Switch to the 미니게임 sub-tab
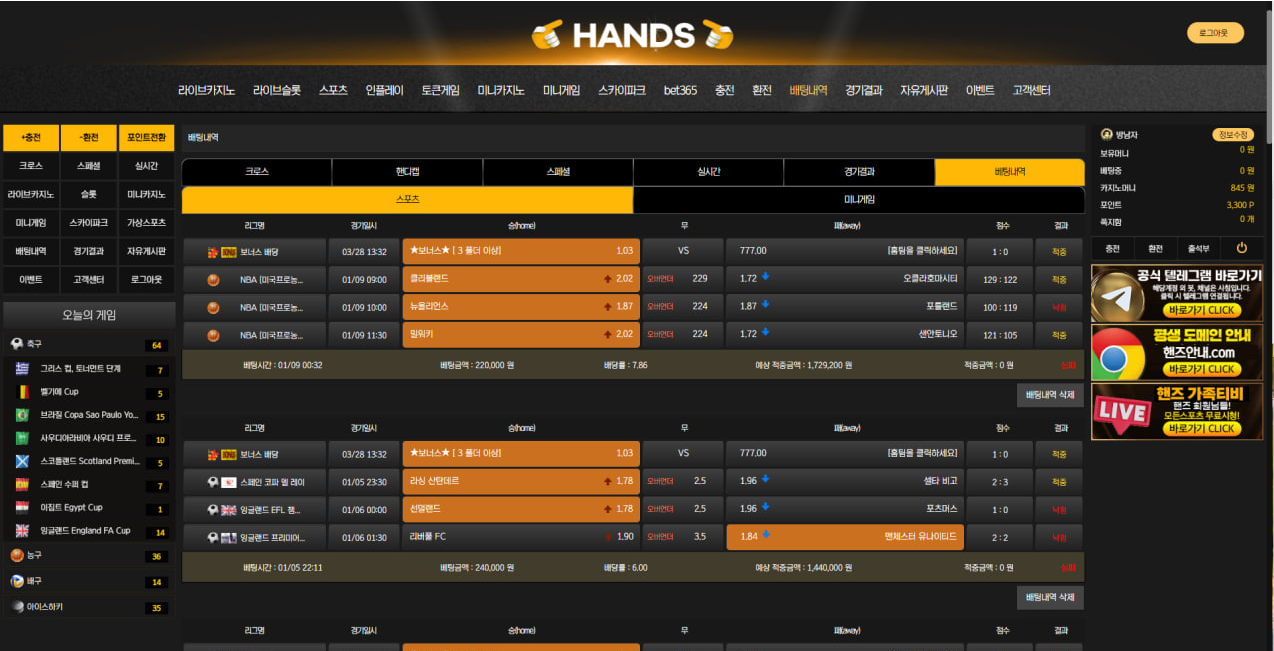Image resolution: width=1274 pixels, height=651 pixels. [858, 200]
